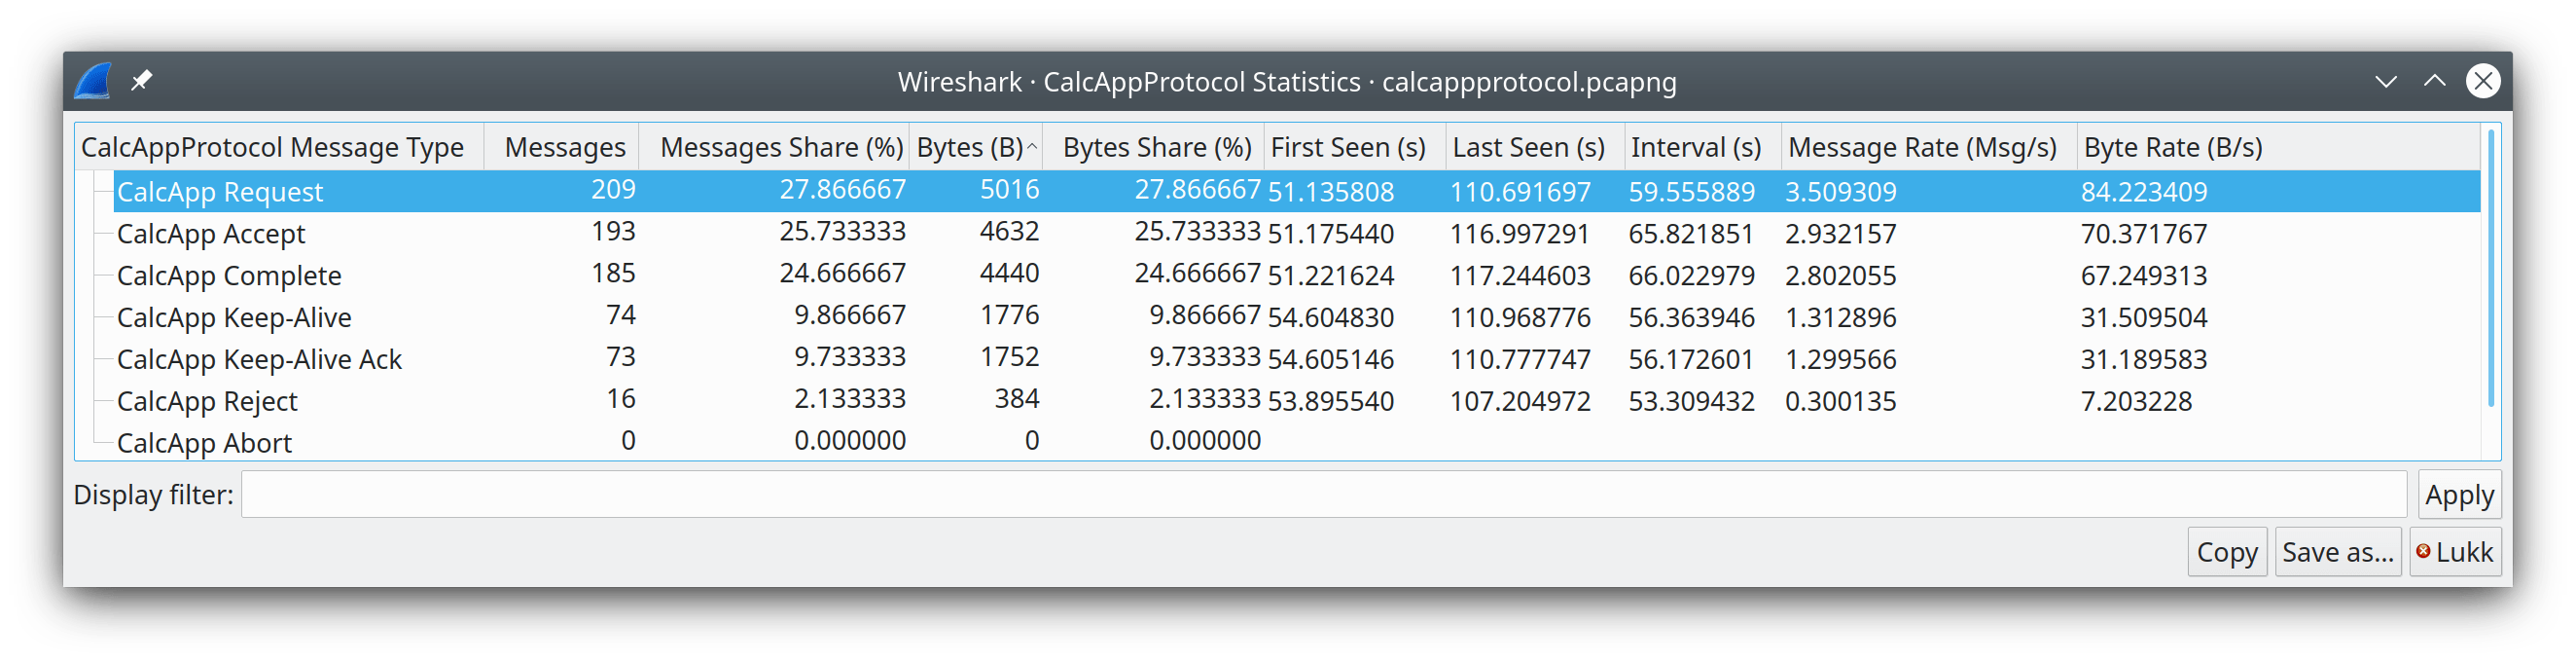Select the CalcApp Accept row
The image size is (2576, 662).
211,234
